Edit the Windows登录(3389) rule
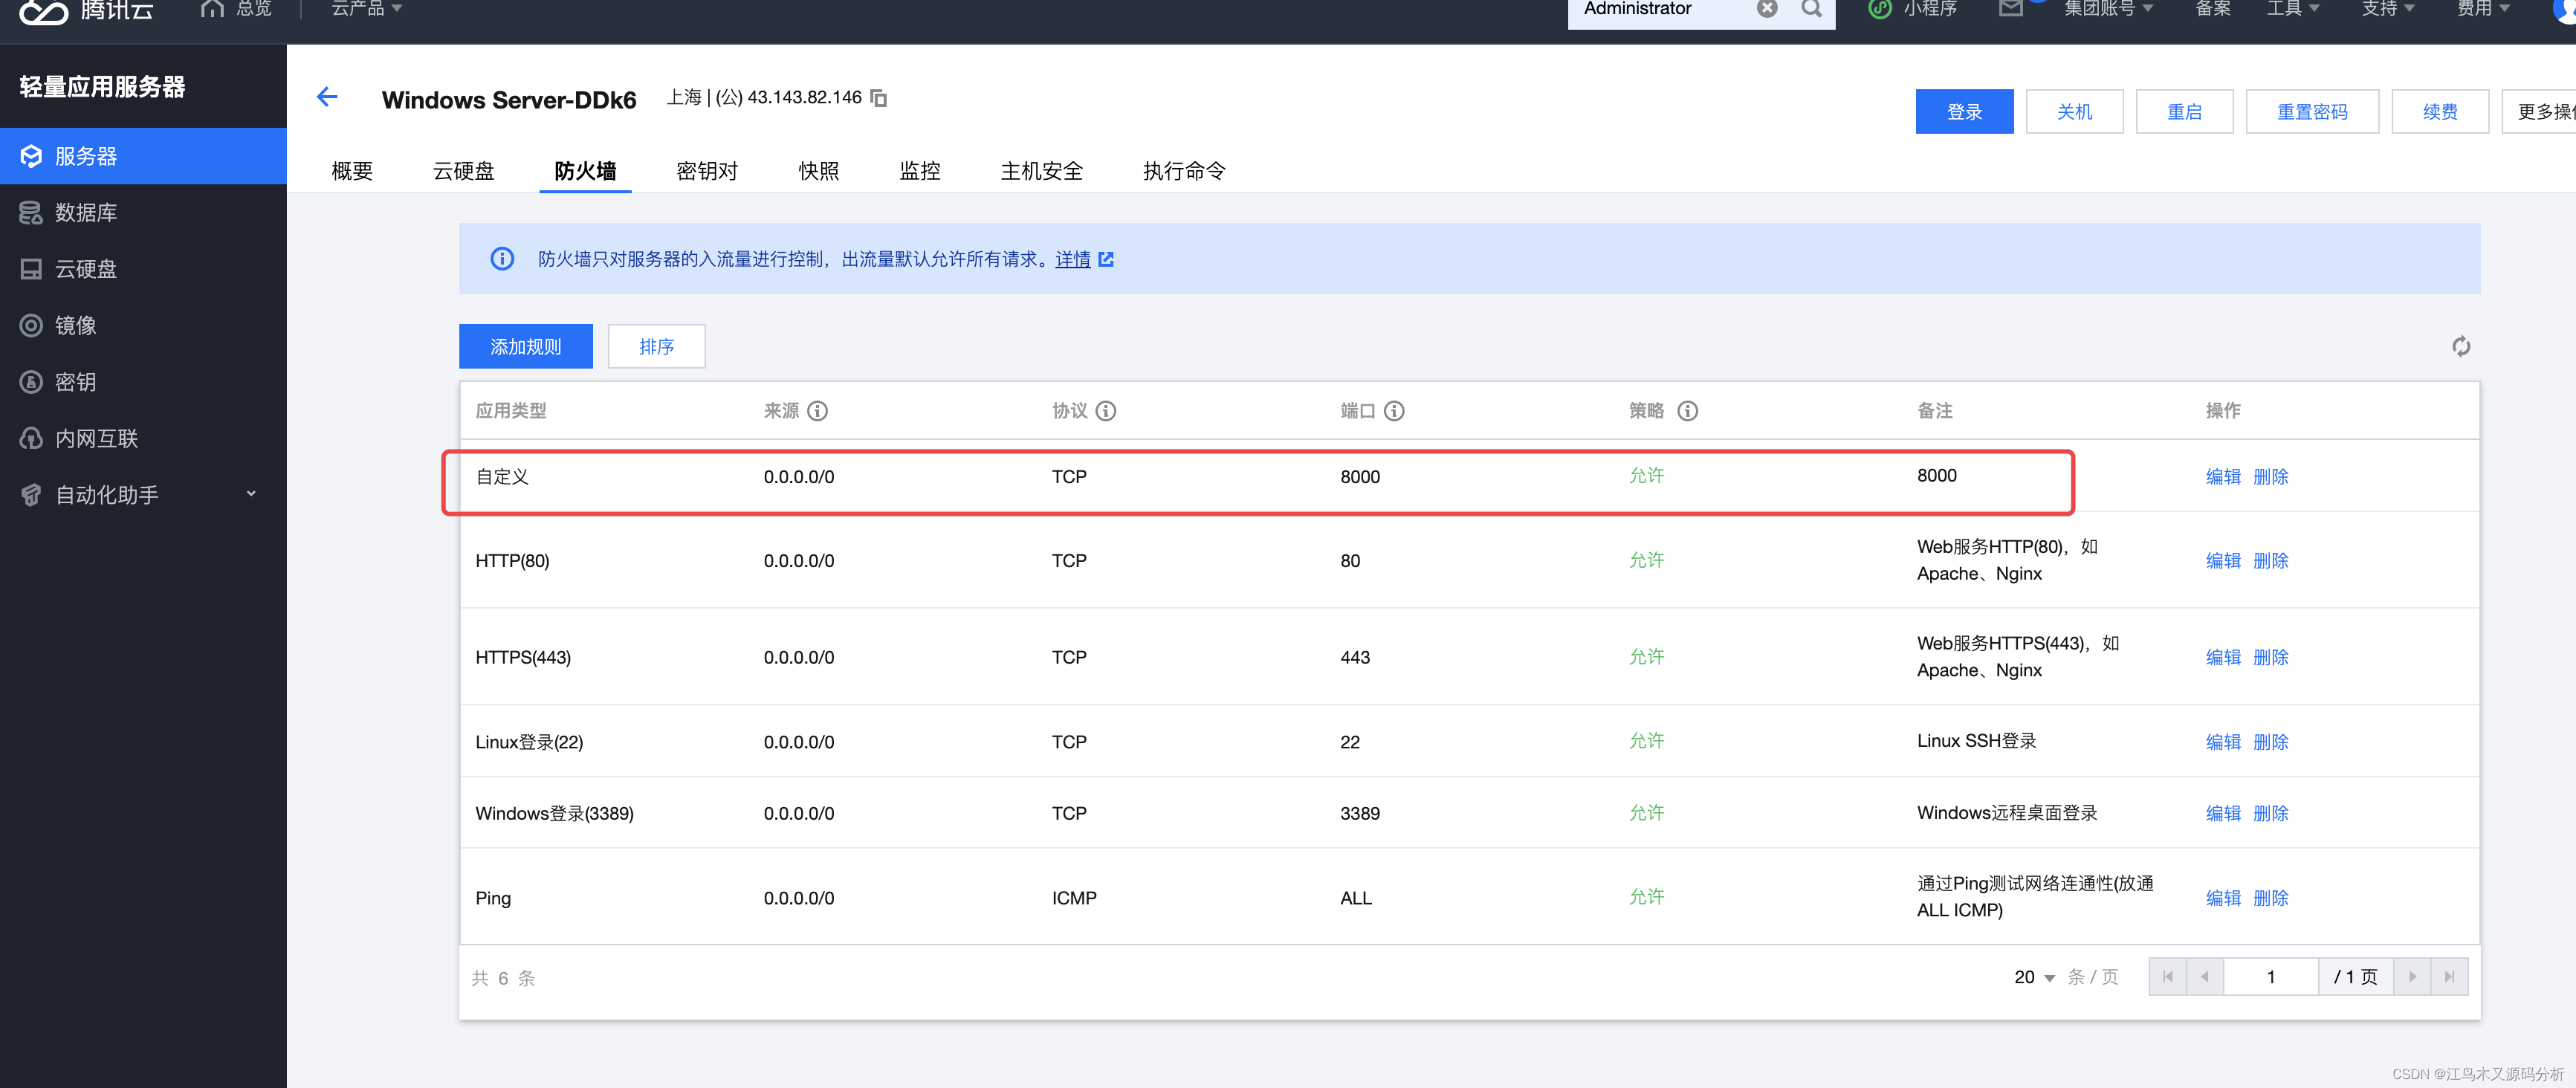Screen dimensions: 2576x1088 pos(2223,813)
